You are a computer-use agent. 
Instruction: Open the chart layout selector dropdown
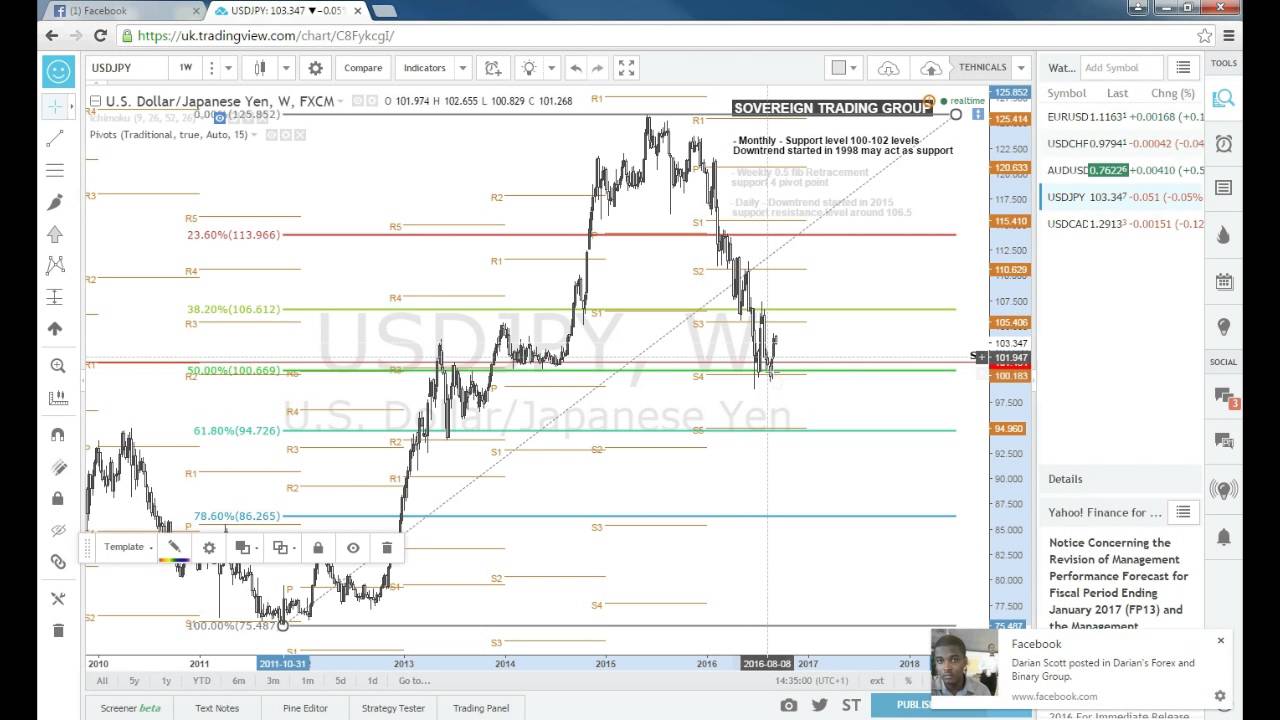(x=845, y=68)
